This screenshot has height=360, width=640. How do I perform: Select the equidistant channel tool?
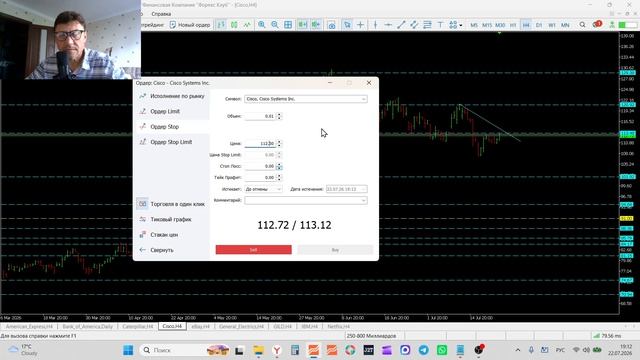414,25
